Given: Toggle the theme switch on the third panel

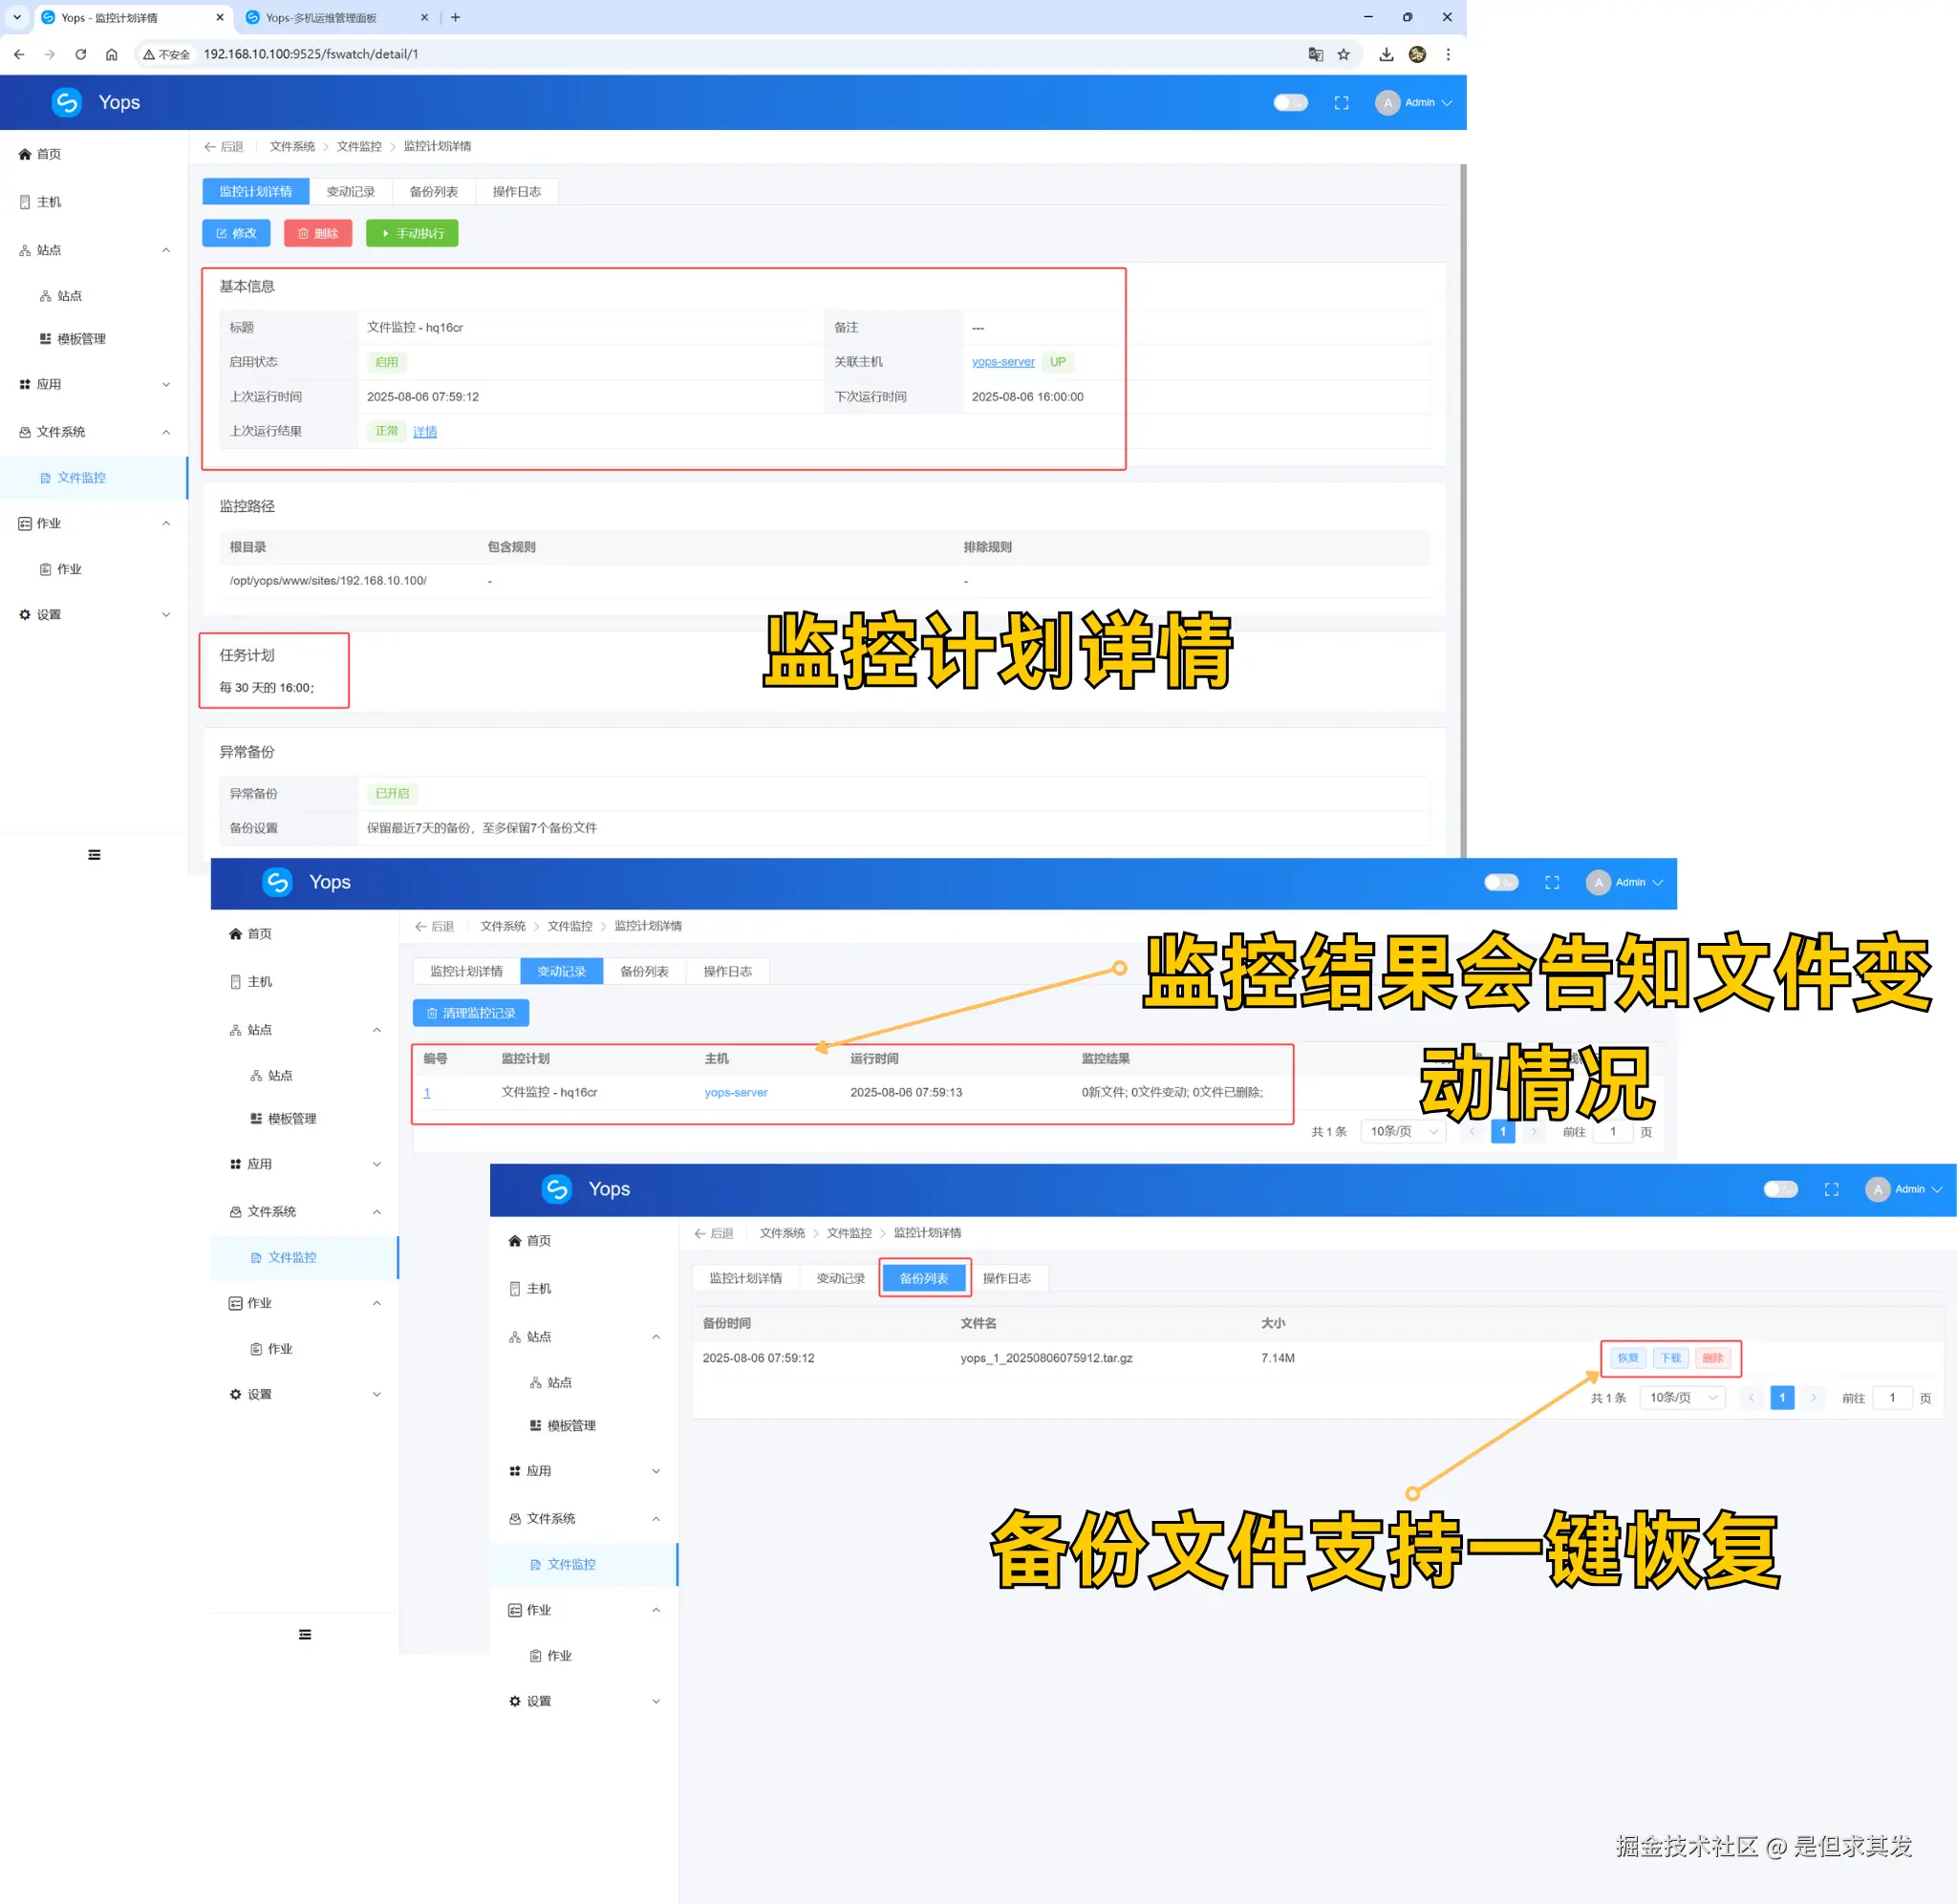Looking at the screenshot, I should [1780, 1189].
